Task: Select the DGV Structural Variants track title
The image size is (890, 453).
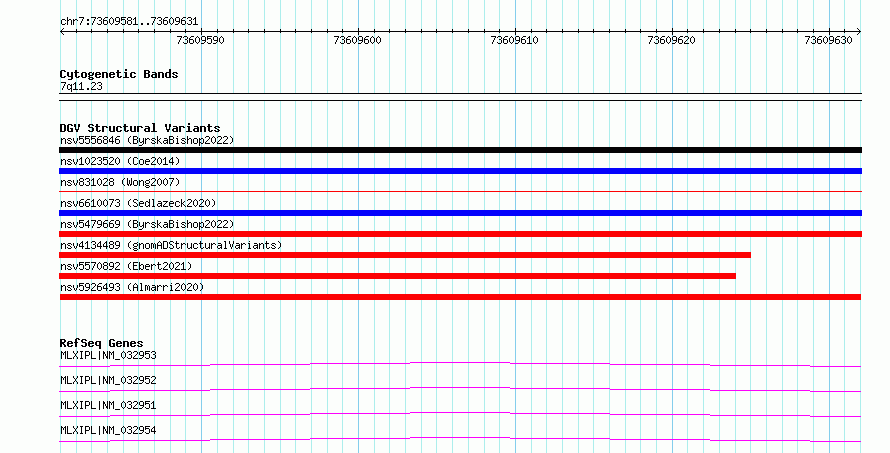Action: pos(140,128)
